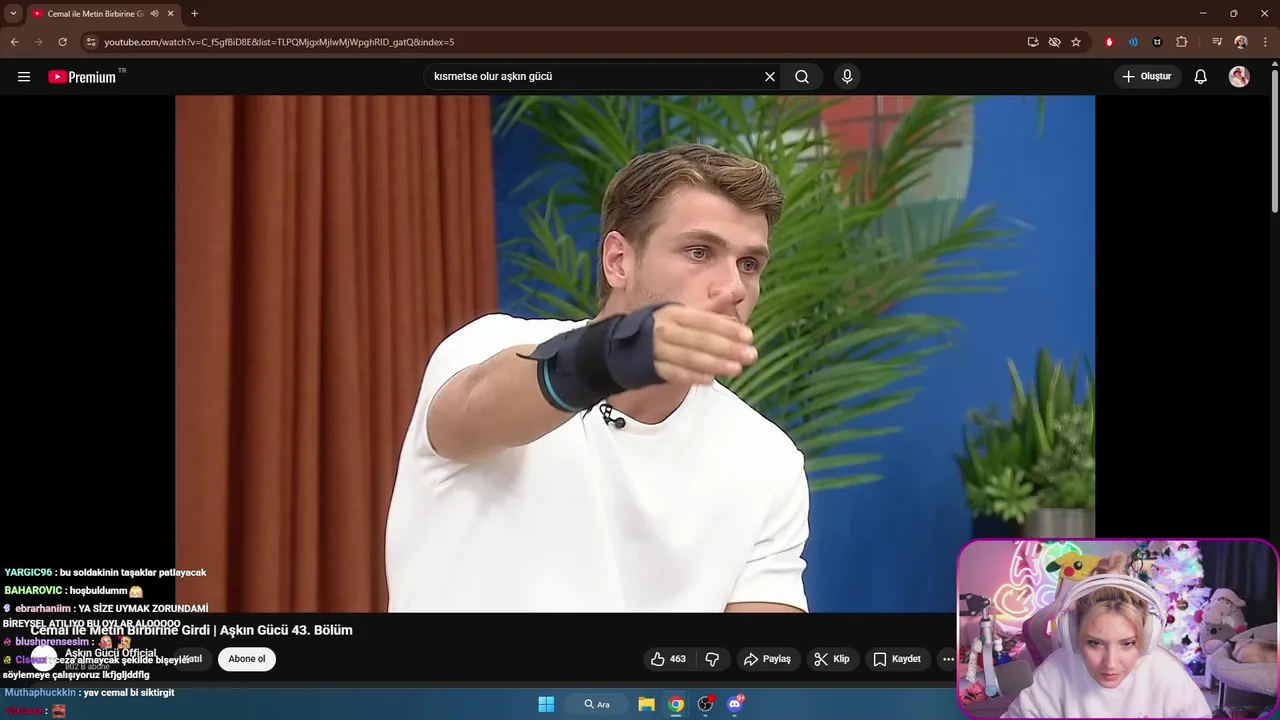Screen dimensions: 1280x720
Task: Start voice search with microphone
Action: click(x=847, y=77)
